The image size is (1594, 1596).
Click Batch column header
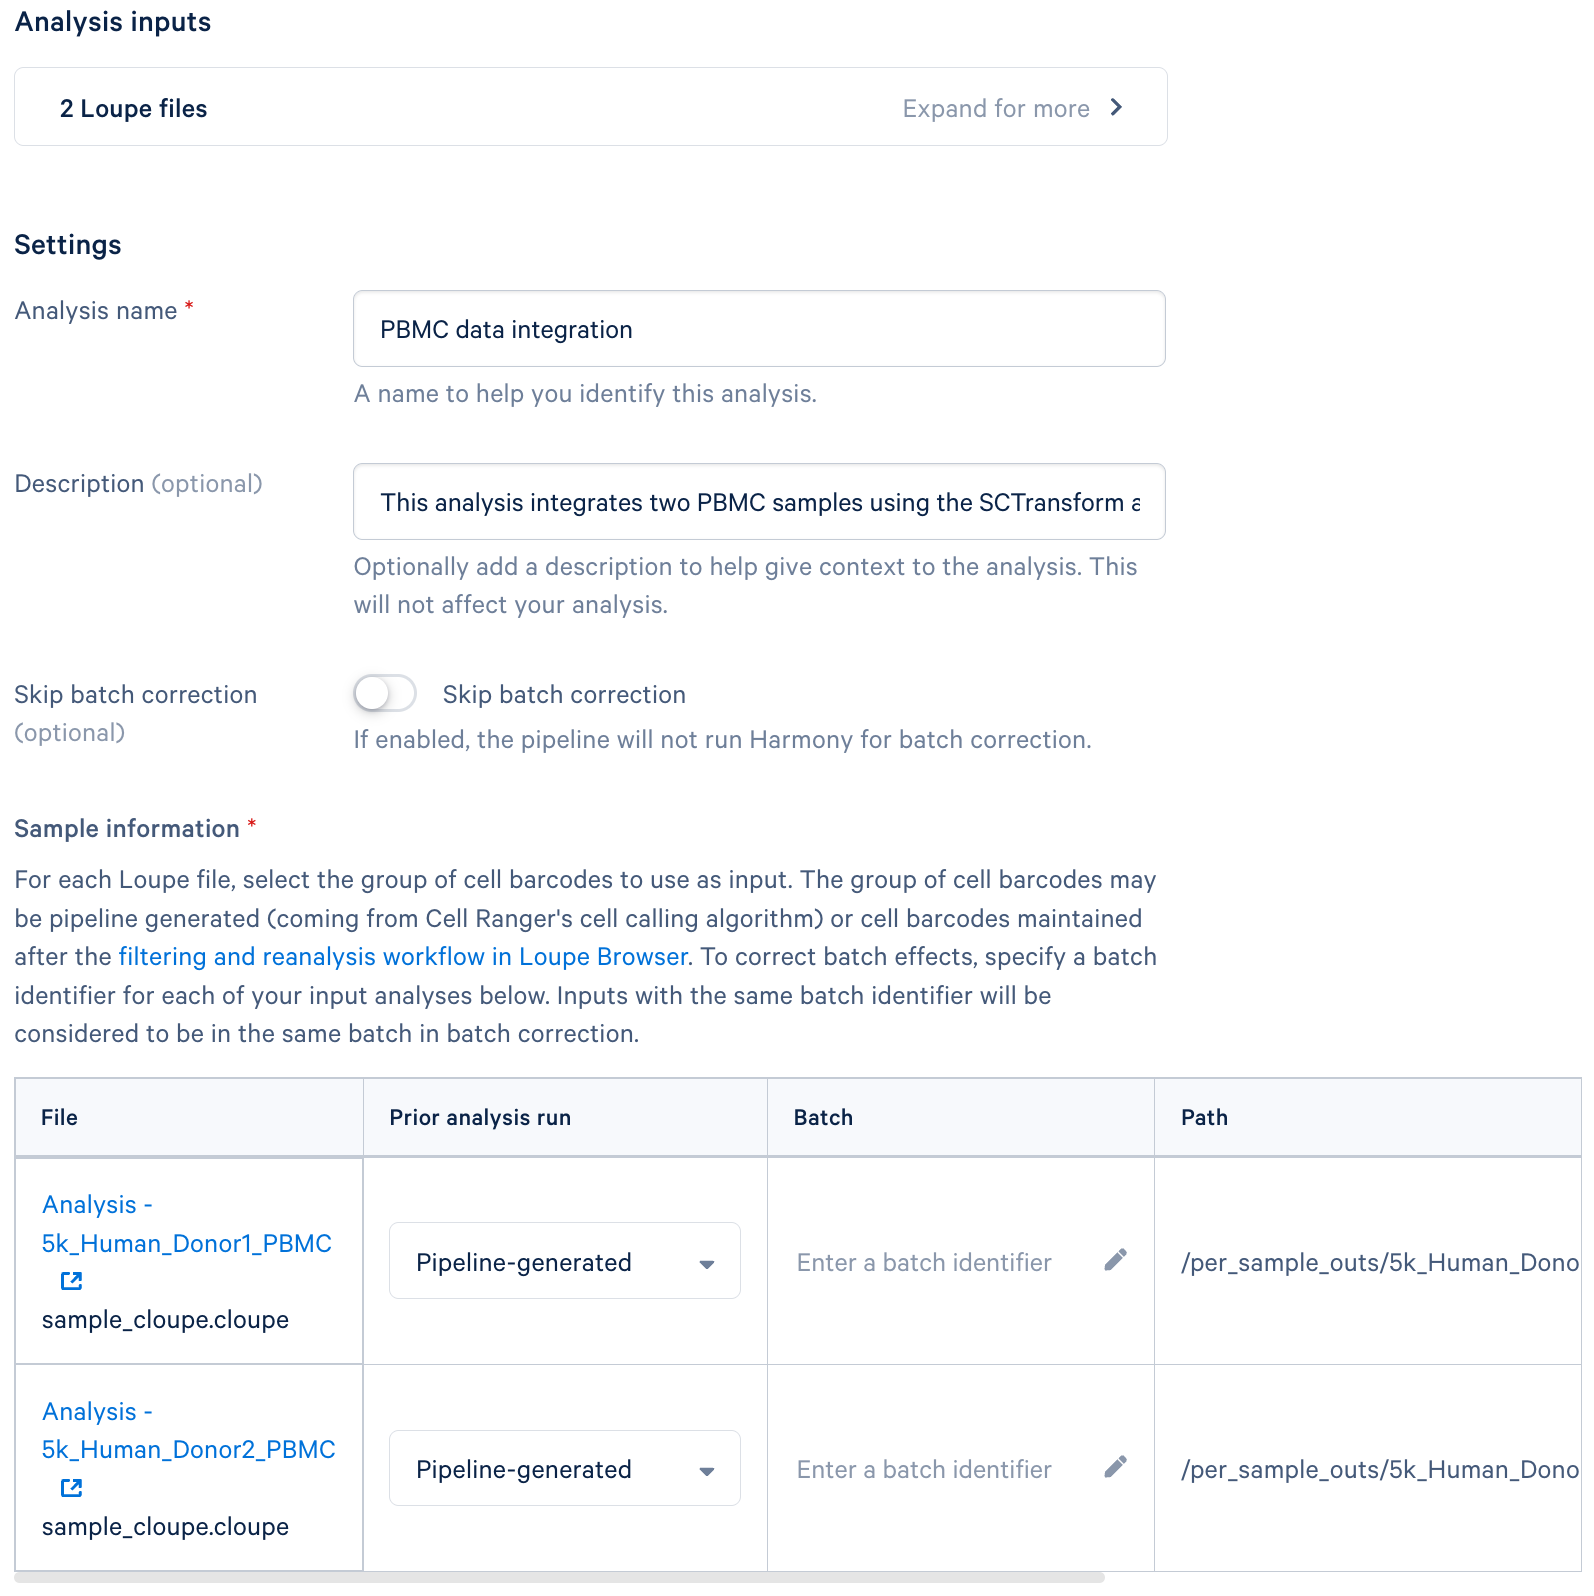[823, 1118]
